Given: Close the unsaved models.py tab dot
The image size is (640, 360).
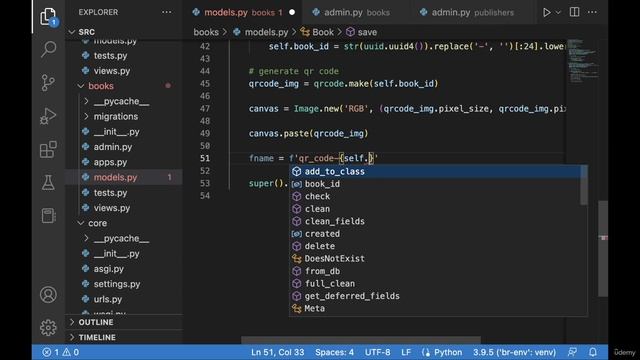Looking at the screenshot, I should point(292,12).
